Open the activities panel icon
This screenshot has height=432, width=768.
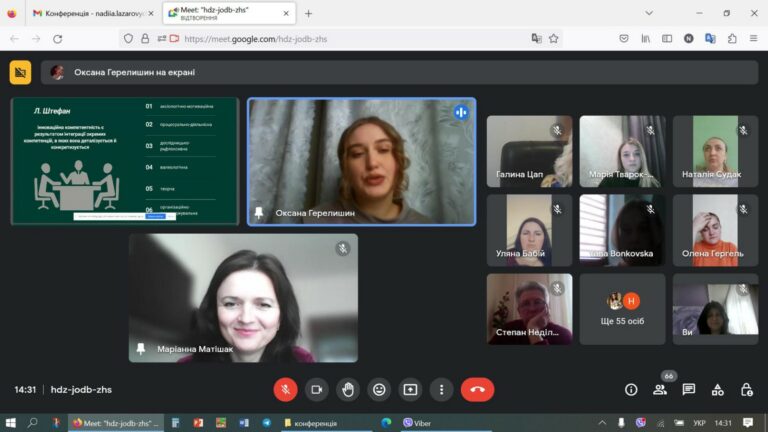(718, 390)
